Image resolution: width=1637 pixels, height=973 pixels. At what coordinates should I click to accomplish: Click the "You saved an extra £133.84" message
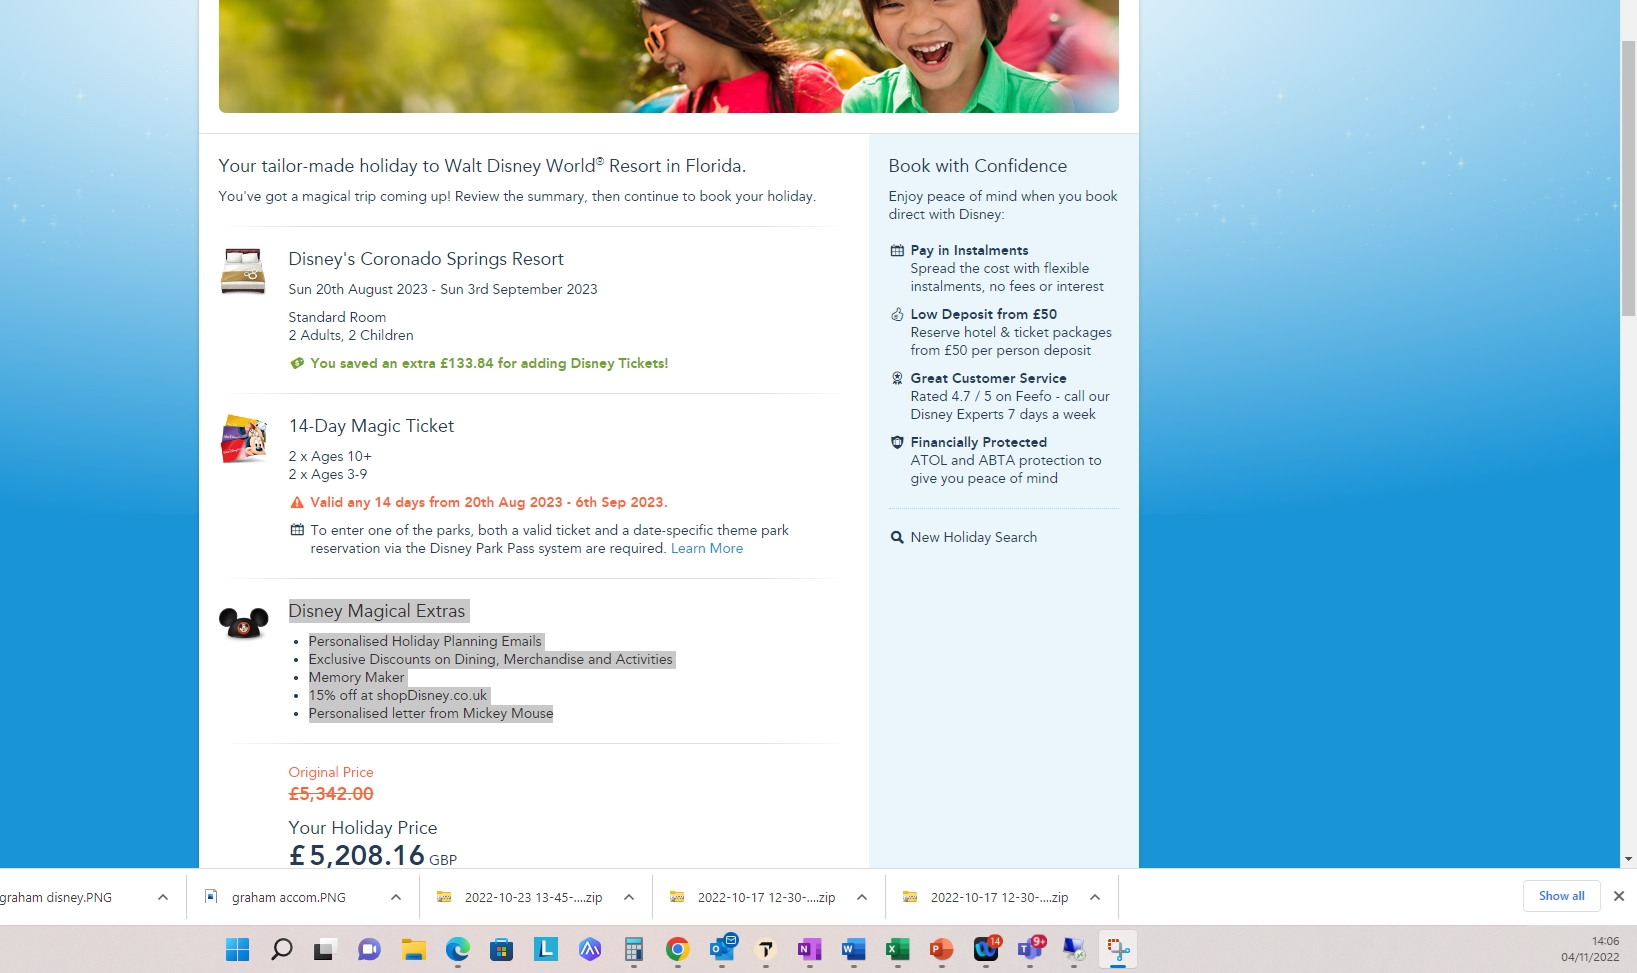coord(489,363)
